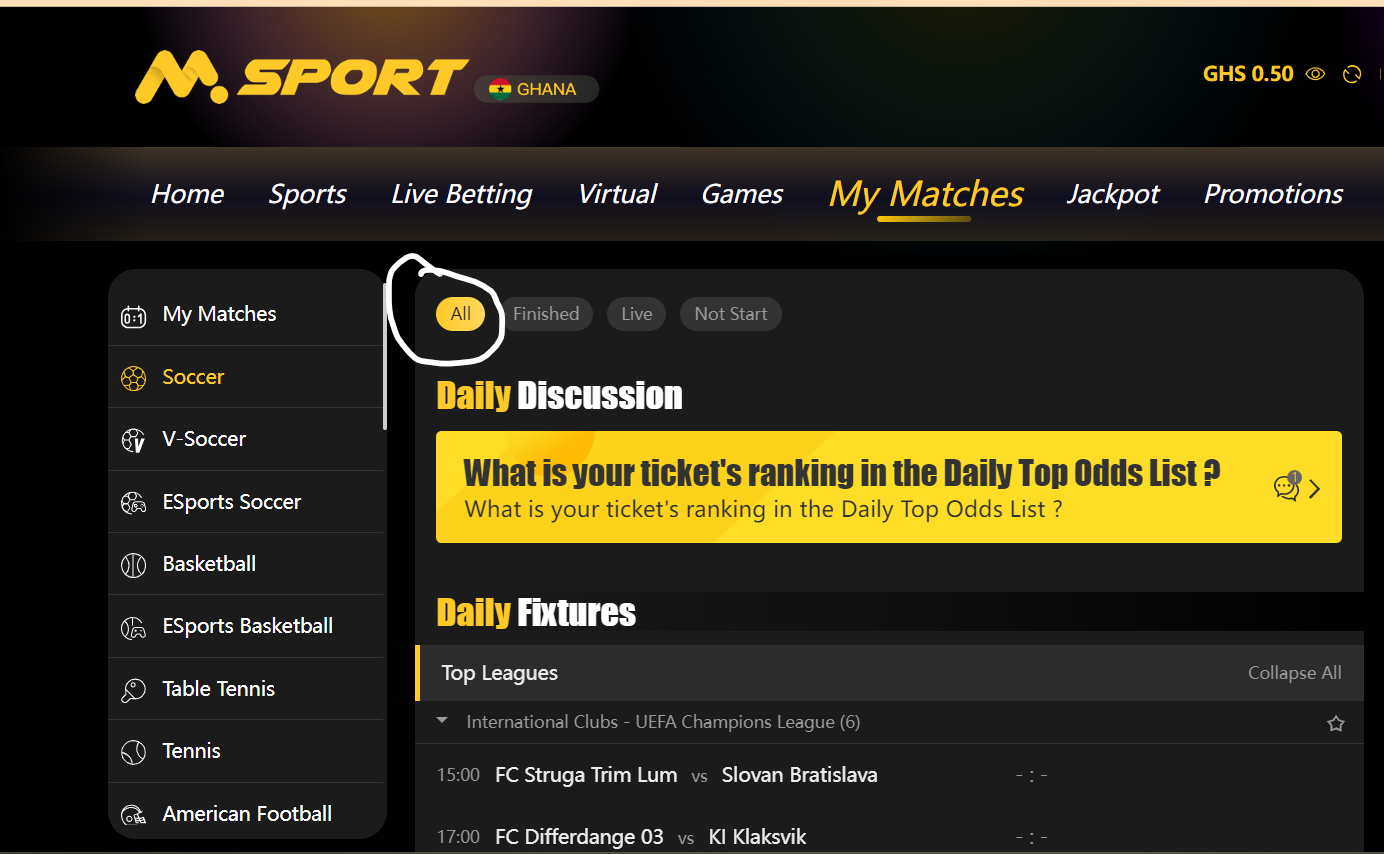Image resolution: width=1384 pixels, height=854 pixels.
Task: Open Daily Discussion banner chevron arrow
Action: pos(1314,489)
